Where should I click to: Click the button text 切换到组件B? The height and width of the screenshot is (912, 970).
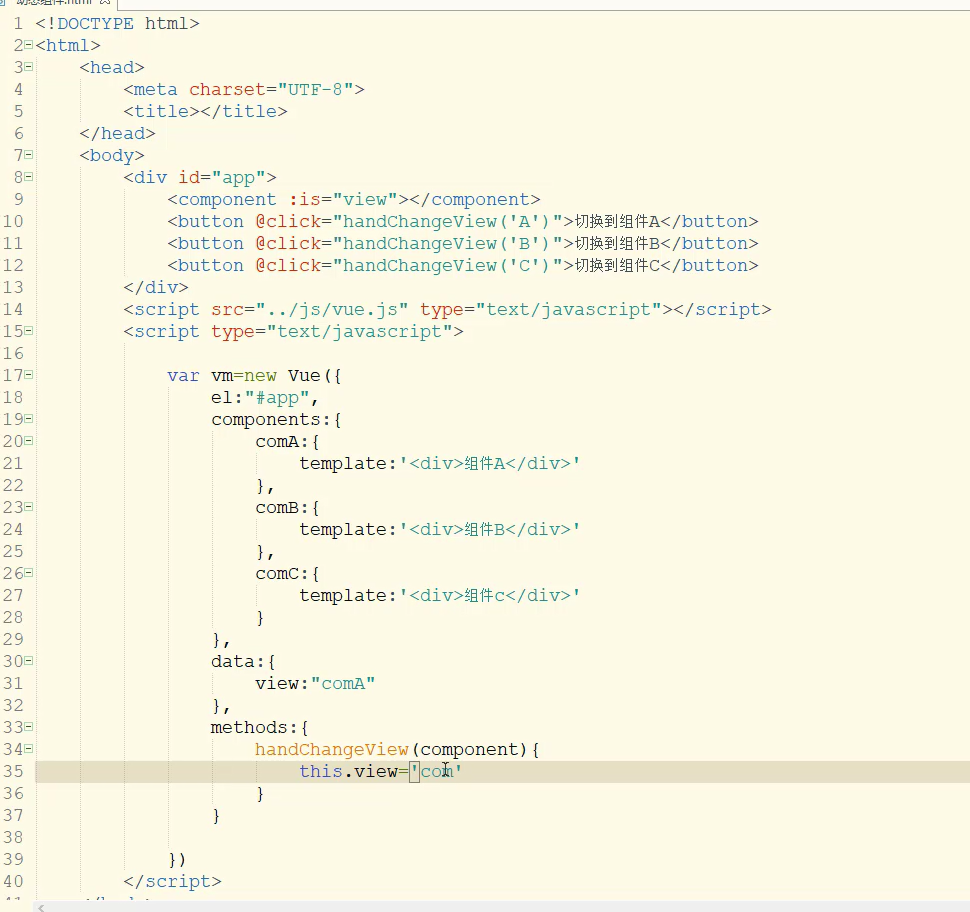[x=618, y=243]
